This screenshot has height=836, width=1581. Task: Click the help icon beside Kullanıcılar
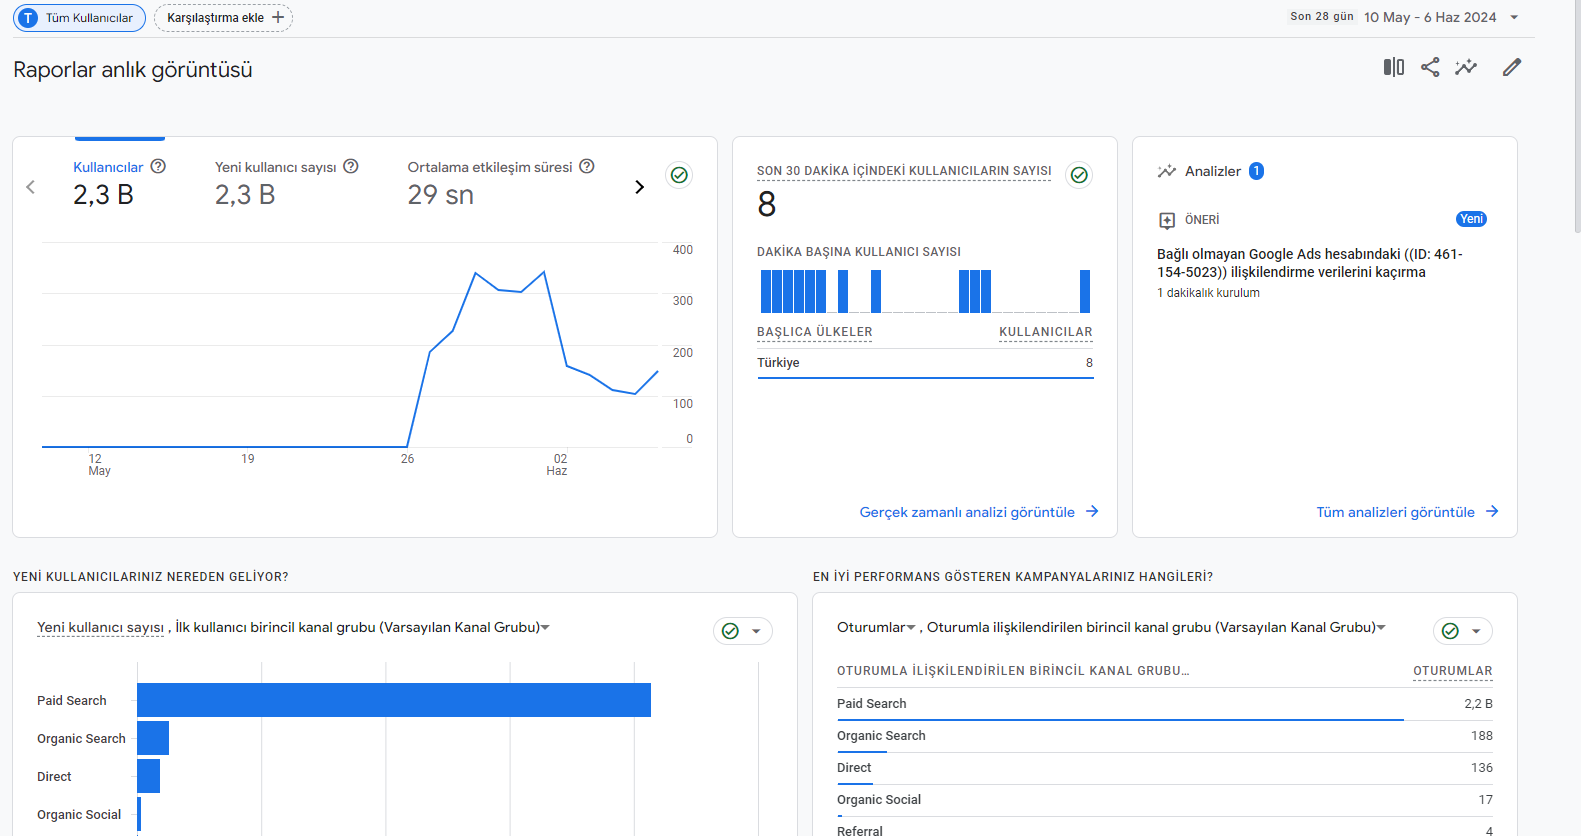pos(158,167)
